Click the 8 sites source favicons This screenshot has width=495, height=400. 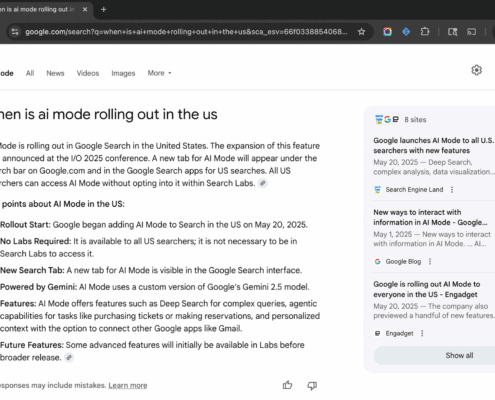(x=387, y=119)
